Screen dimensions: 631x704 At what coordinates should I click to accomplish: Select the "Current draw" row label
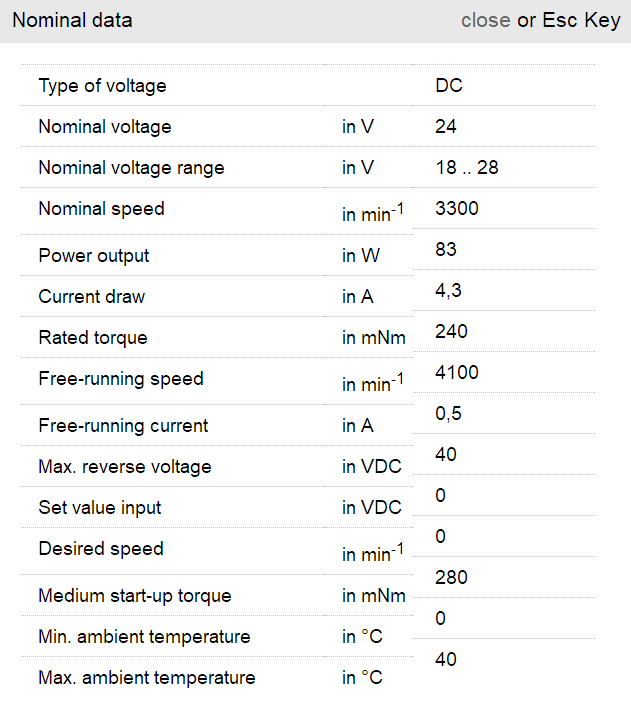(x=91, y=297)
